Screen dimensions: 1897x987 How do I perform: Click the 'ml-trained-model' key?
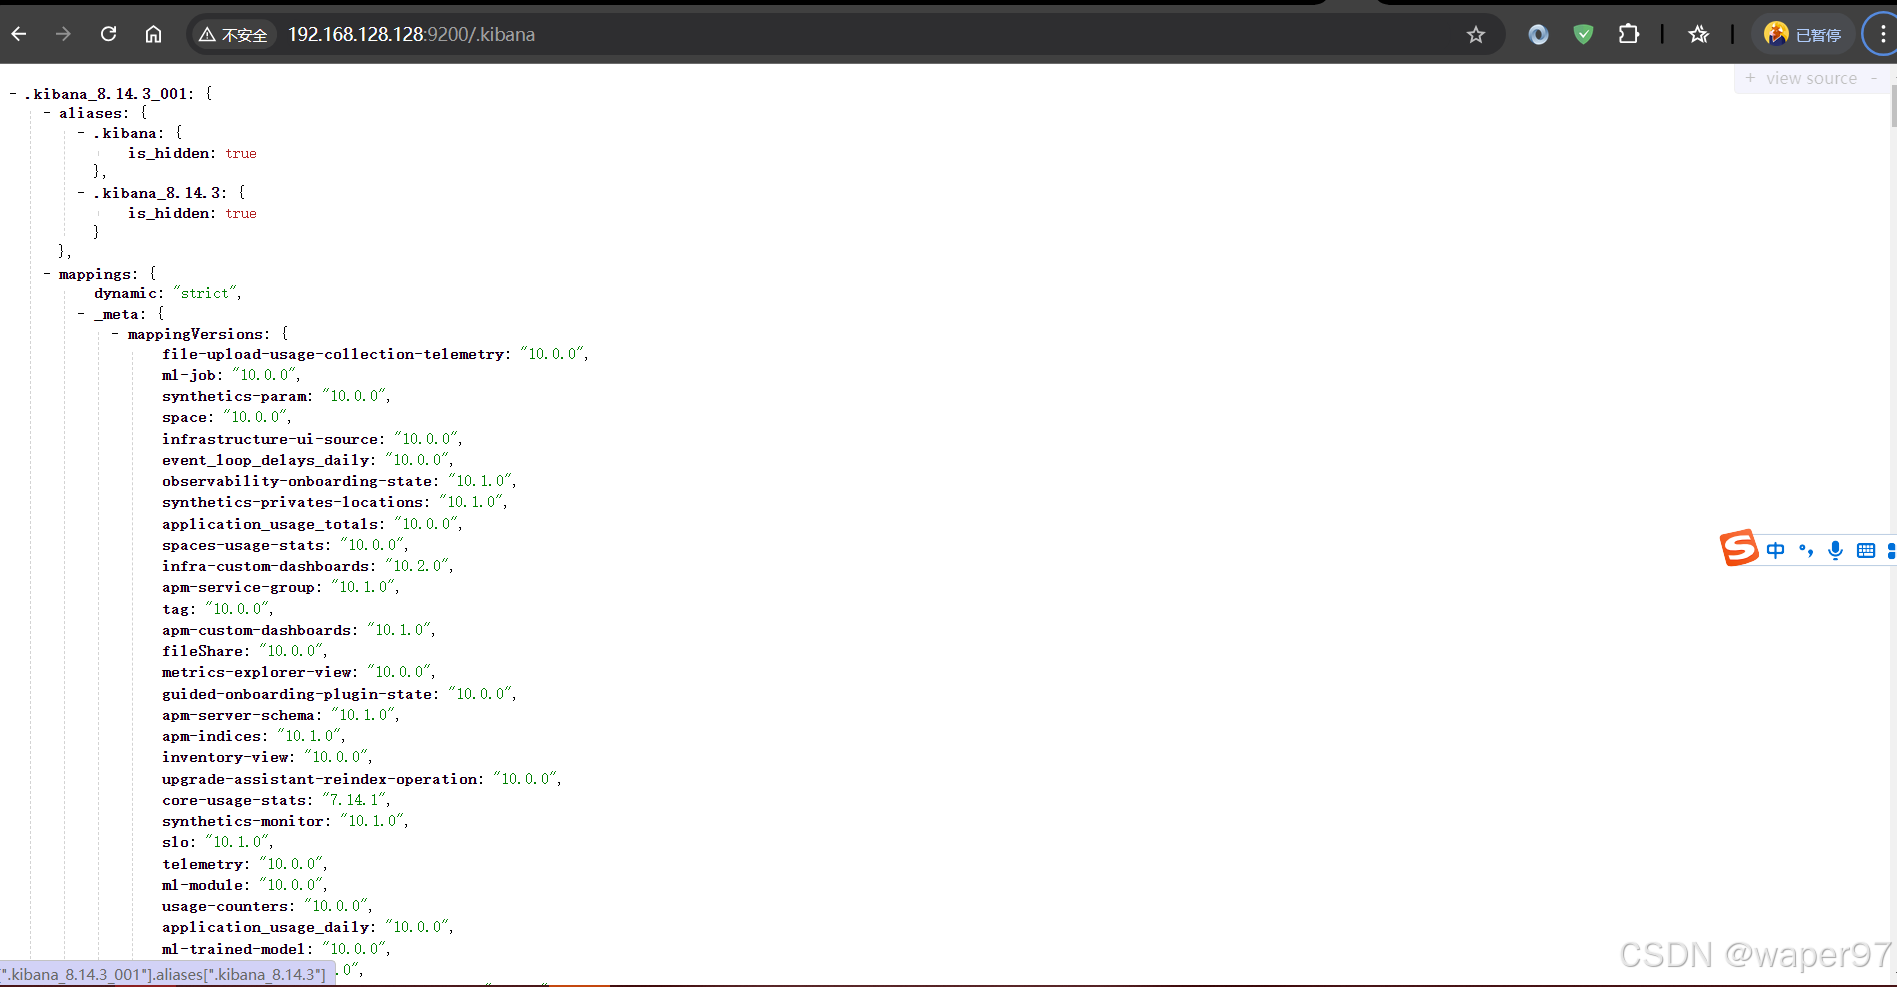click(x=234, y=949)
